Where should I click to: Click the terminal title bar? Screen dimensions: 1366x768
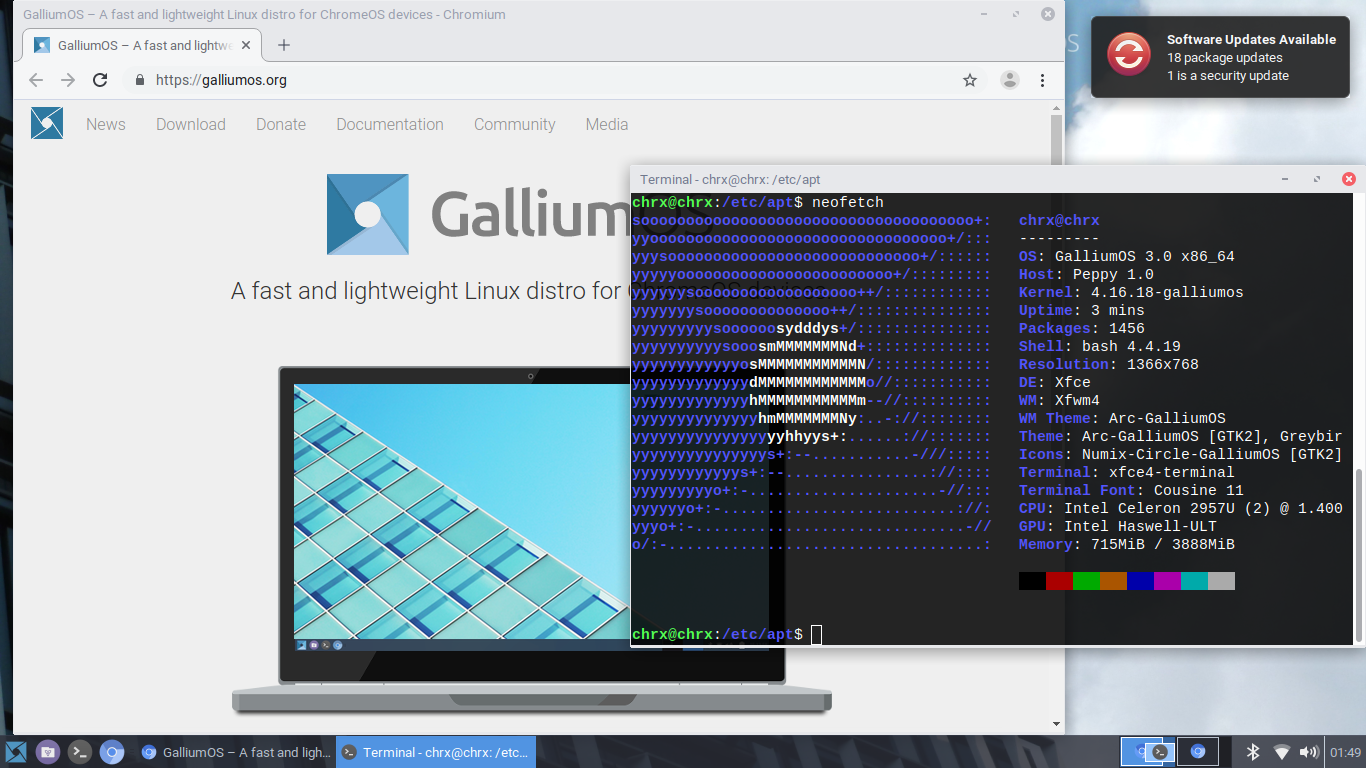click(998, 179)
